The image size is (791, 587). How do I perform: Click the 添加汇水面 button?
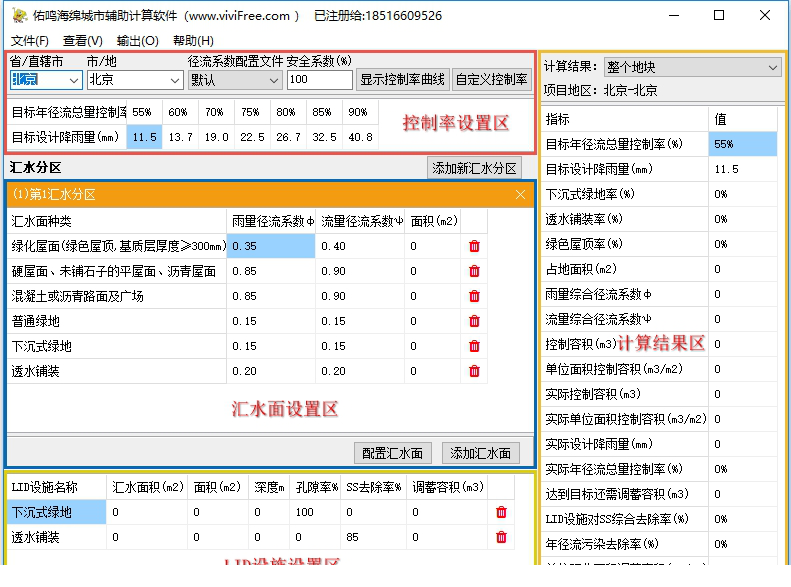(x=480, y=453)
